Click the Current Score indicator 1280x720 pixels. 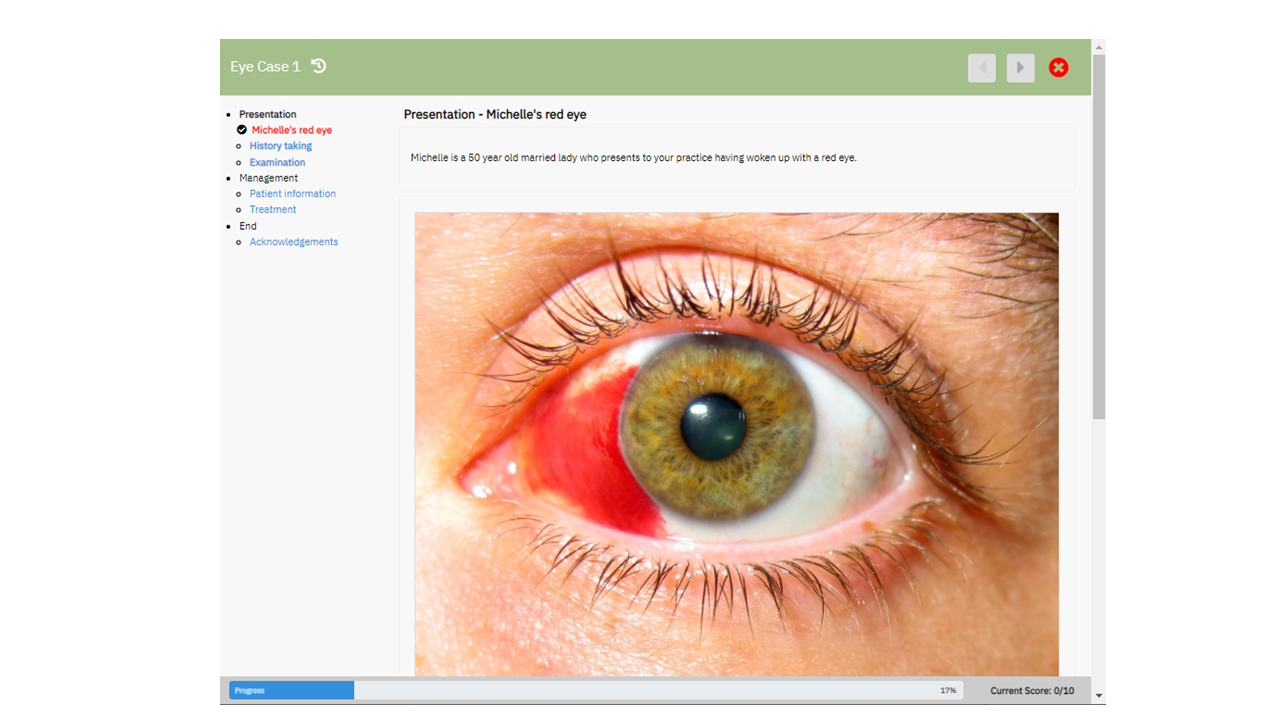click(x=1031, y=691)
